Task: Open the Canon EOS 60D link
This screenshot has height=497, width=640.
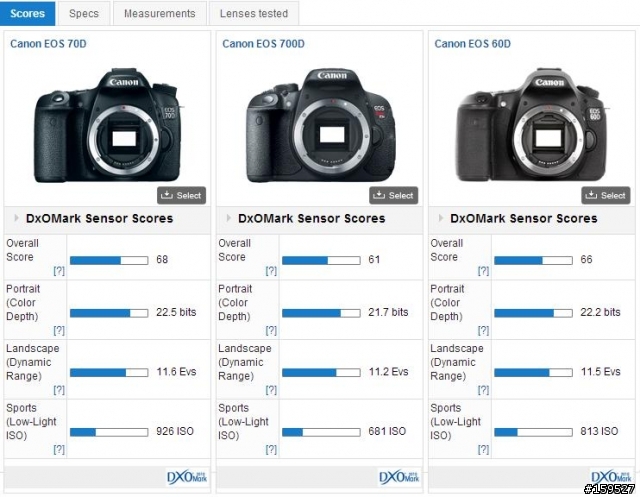Action: click(472, 44)
